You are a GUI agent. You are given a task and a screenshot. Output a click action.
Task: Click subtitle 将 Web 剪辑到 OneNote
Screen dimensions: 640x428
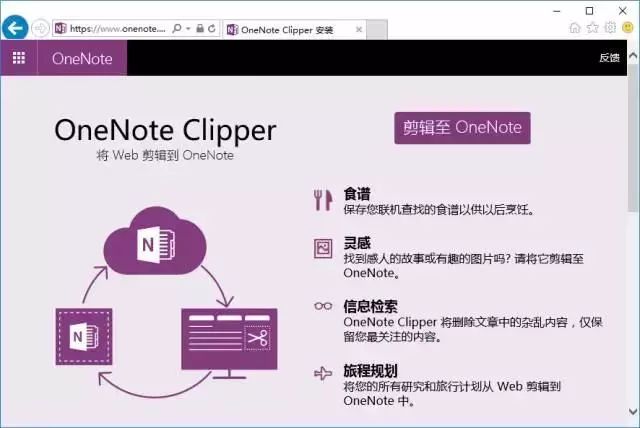tap(165, 155)
